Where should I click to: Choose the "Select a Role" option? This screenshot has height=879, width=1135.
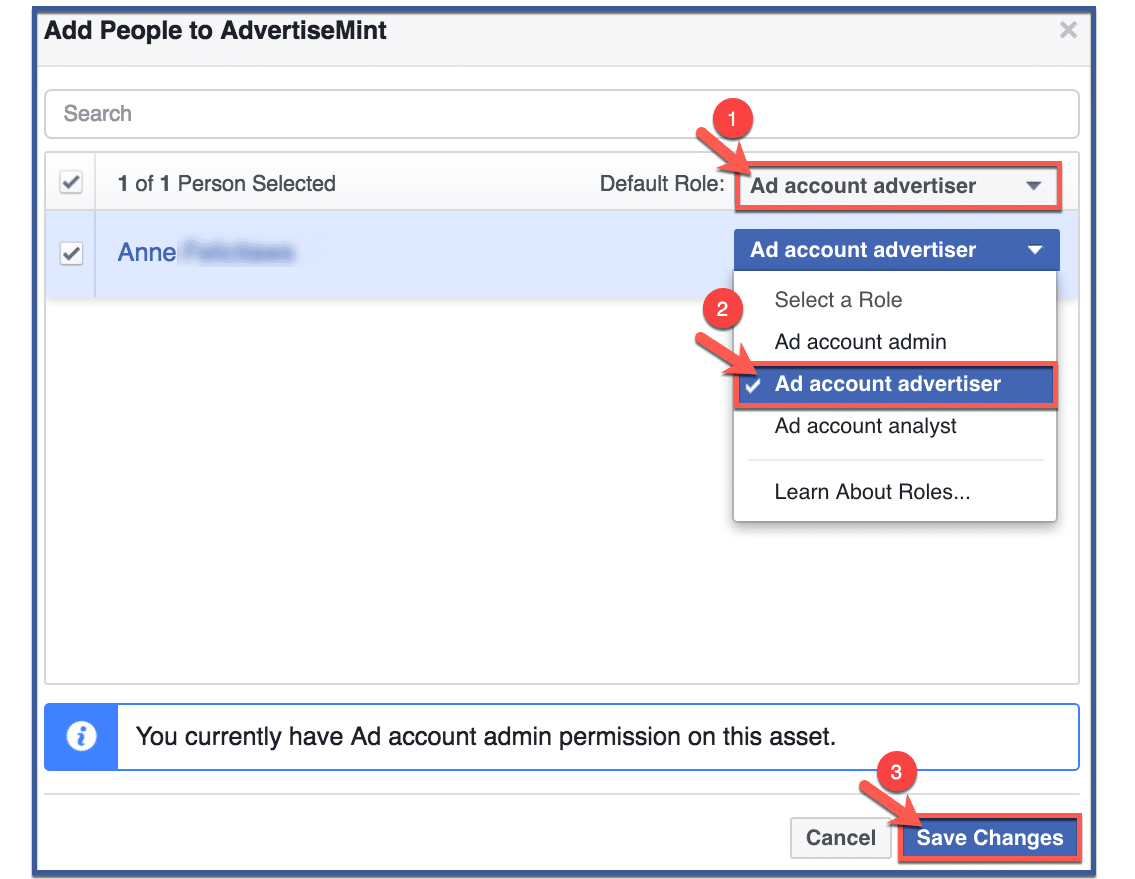pos(838,299)
